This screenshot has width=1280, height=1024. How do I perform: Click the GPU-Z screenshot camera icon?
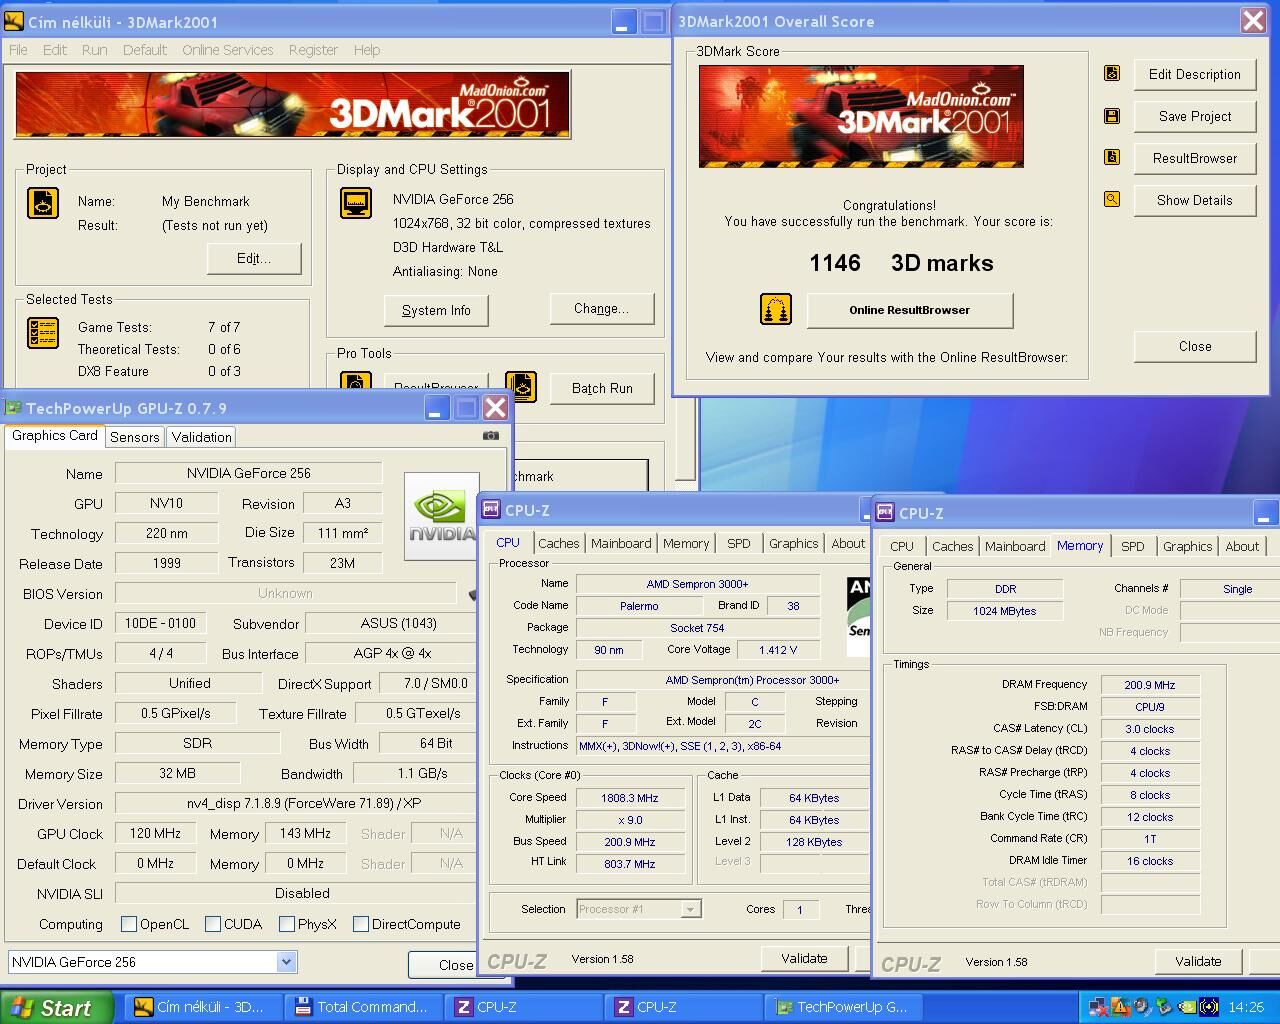[490, 436]
